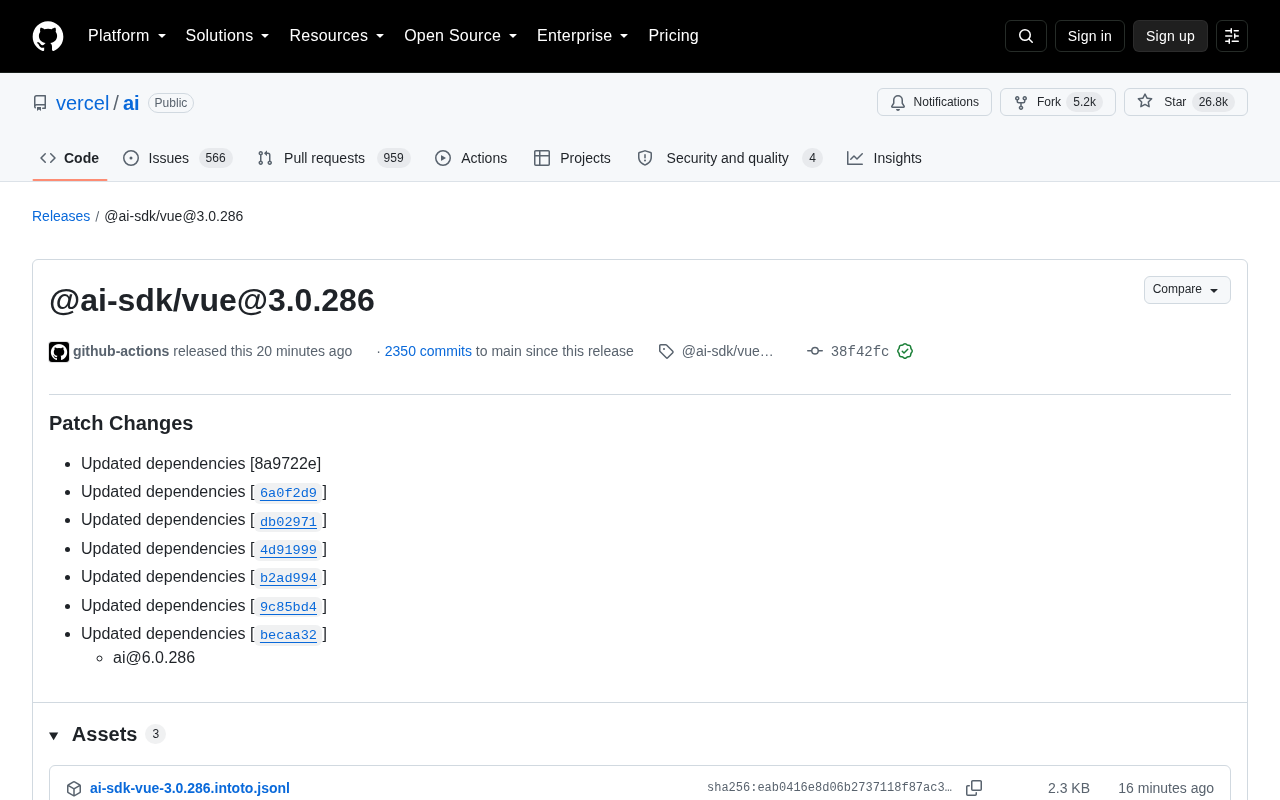
Task: Download ai-sdk-vue-3.0.286.intoto.jsonl
Action: pyautogui.click(x=190, y=788)
